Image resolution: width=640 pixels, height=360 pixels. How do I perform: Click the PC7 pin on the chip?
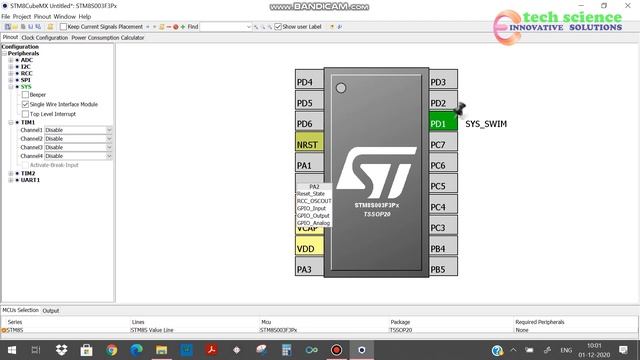point(443,142)
